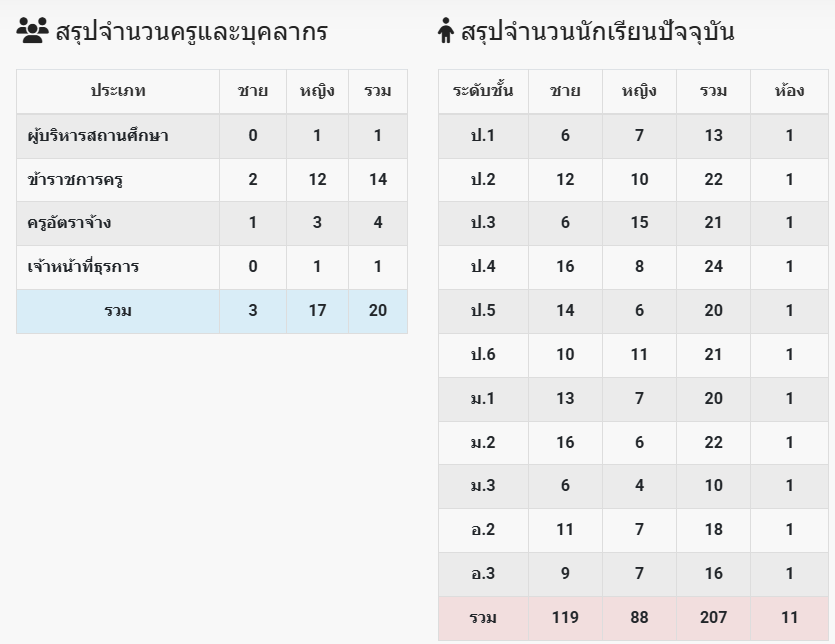Select the ผู้บริหารสถานศึกษา row label
This screenshot has height=644, width=835.
click(98, 136)
